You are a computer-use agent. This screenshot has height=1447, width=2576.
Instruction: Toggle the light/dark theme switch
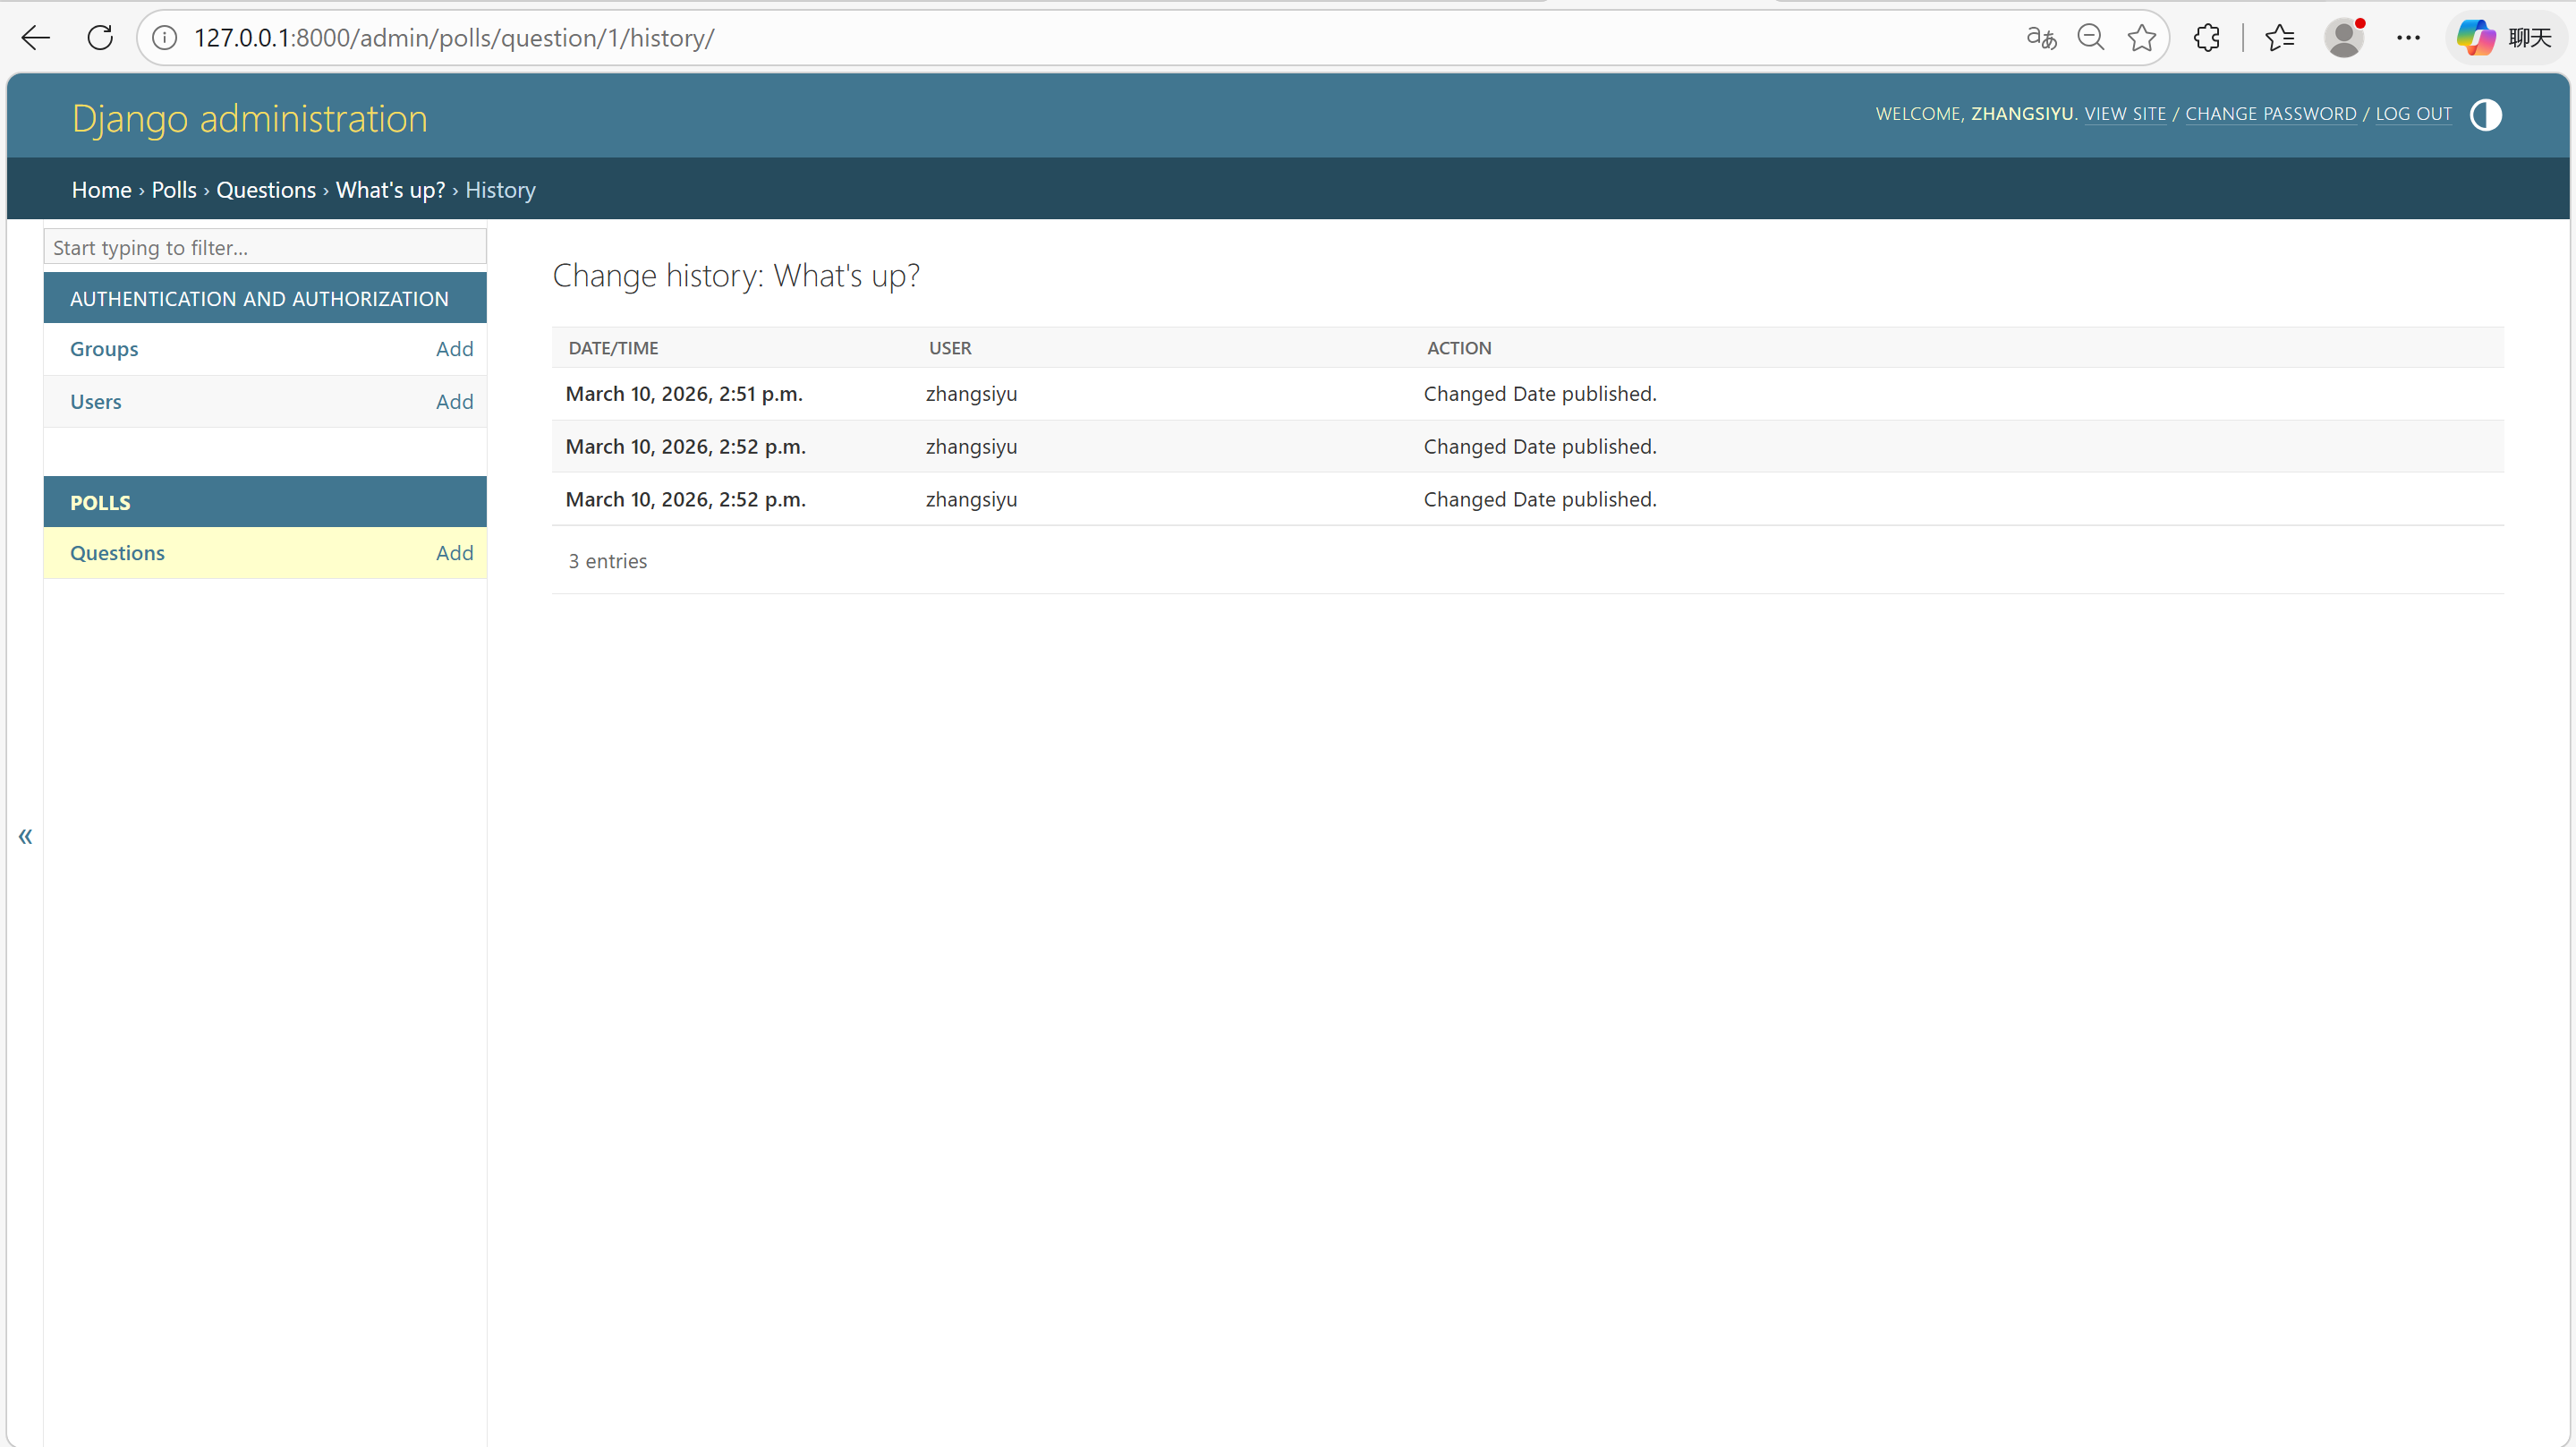point(2485,115)
